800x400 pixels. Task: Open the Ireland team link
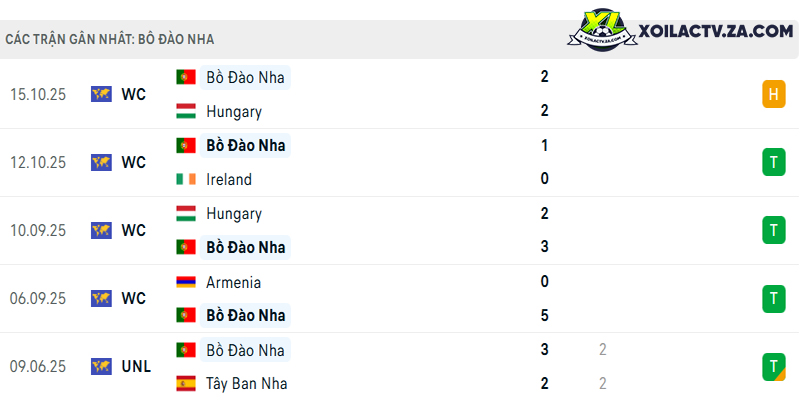pyautogui.click(x=229, y=180)
